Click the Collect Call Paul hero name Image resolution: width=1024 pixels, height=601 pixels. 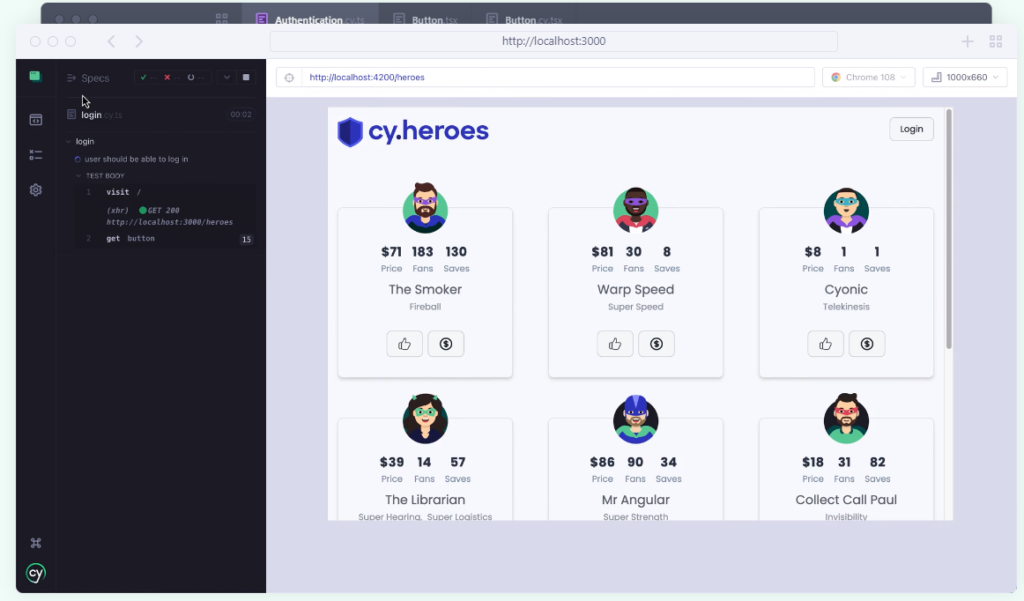click(846, 500)
